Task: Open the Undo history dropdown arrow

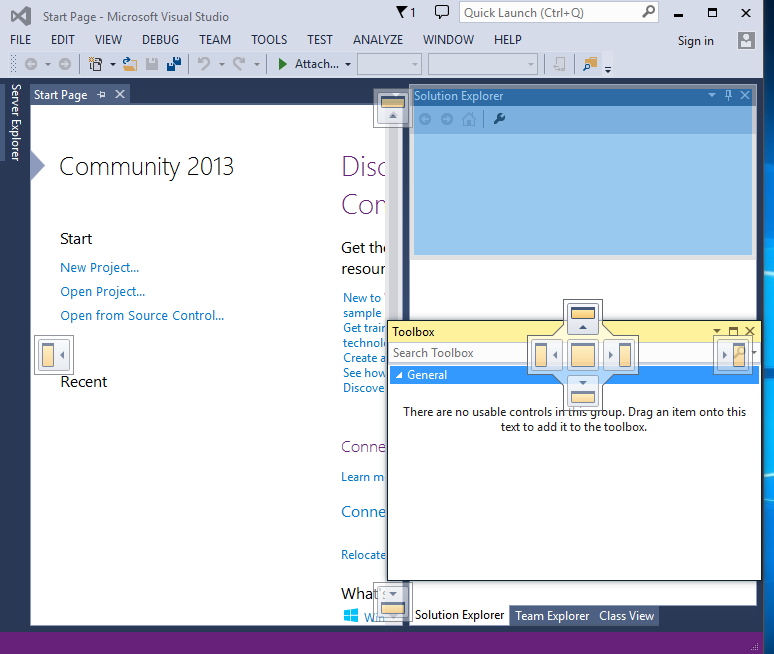Action: (222, 64)
